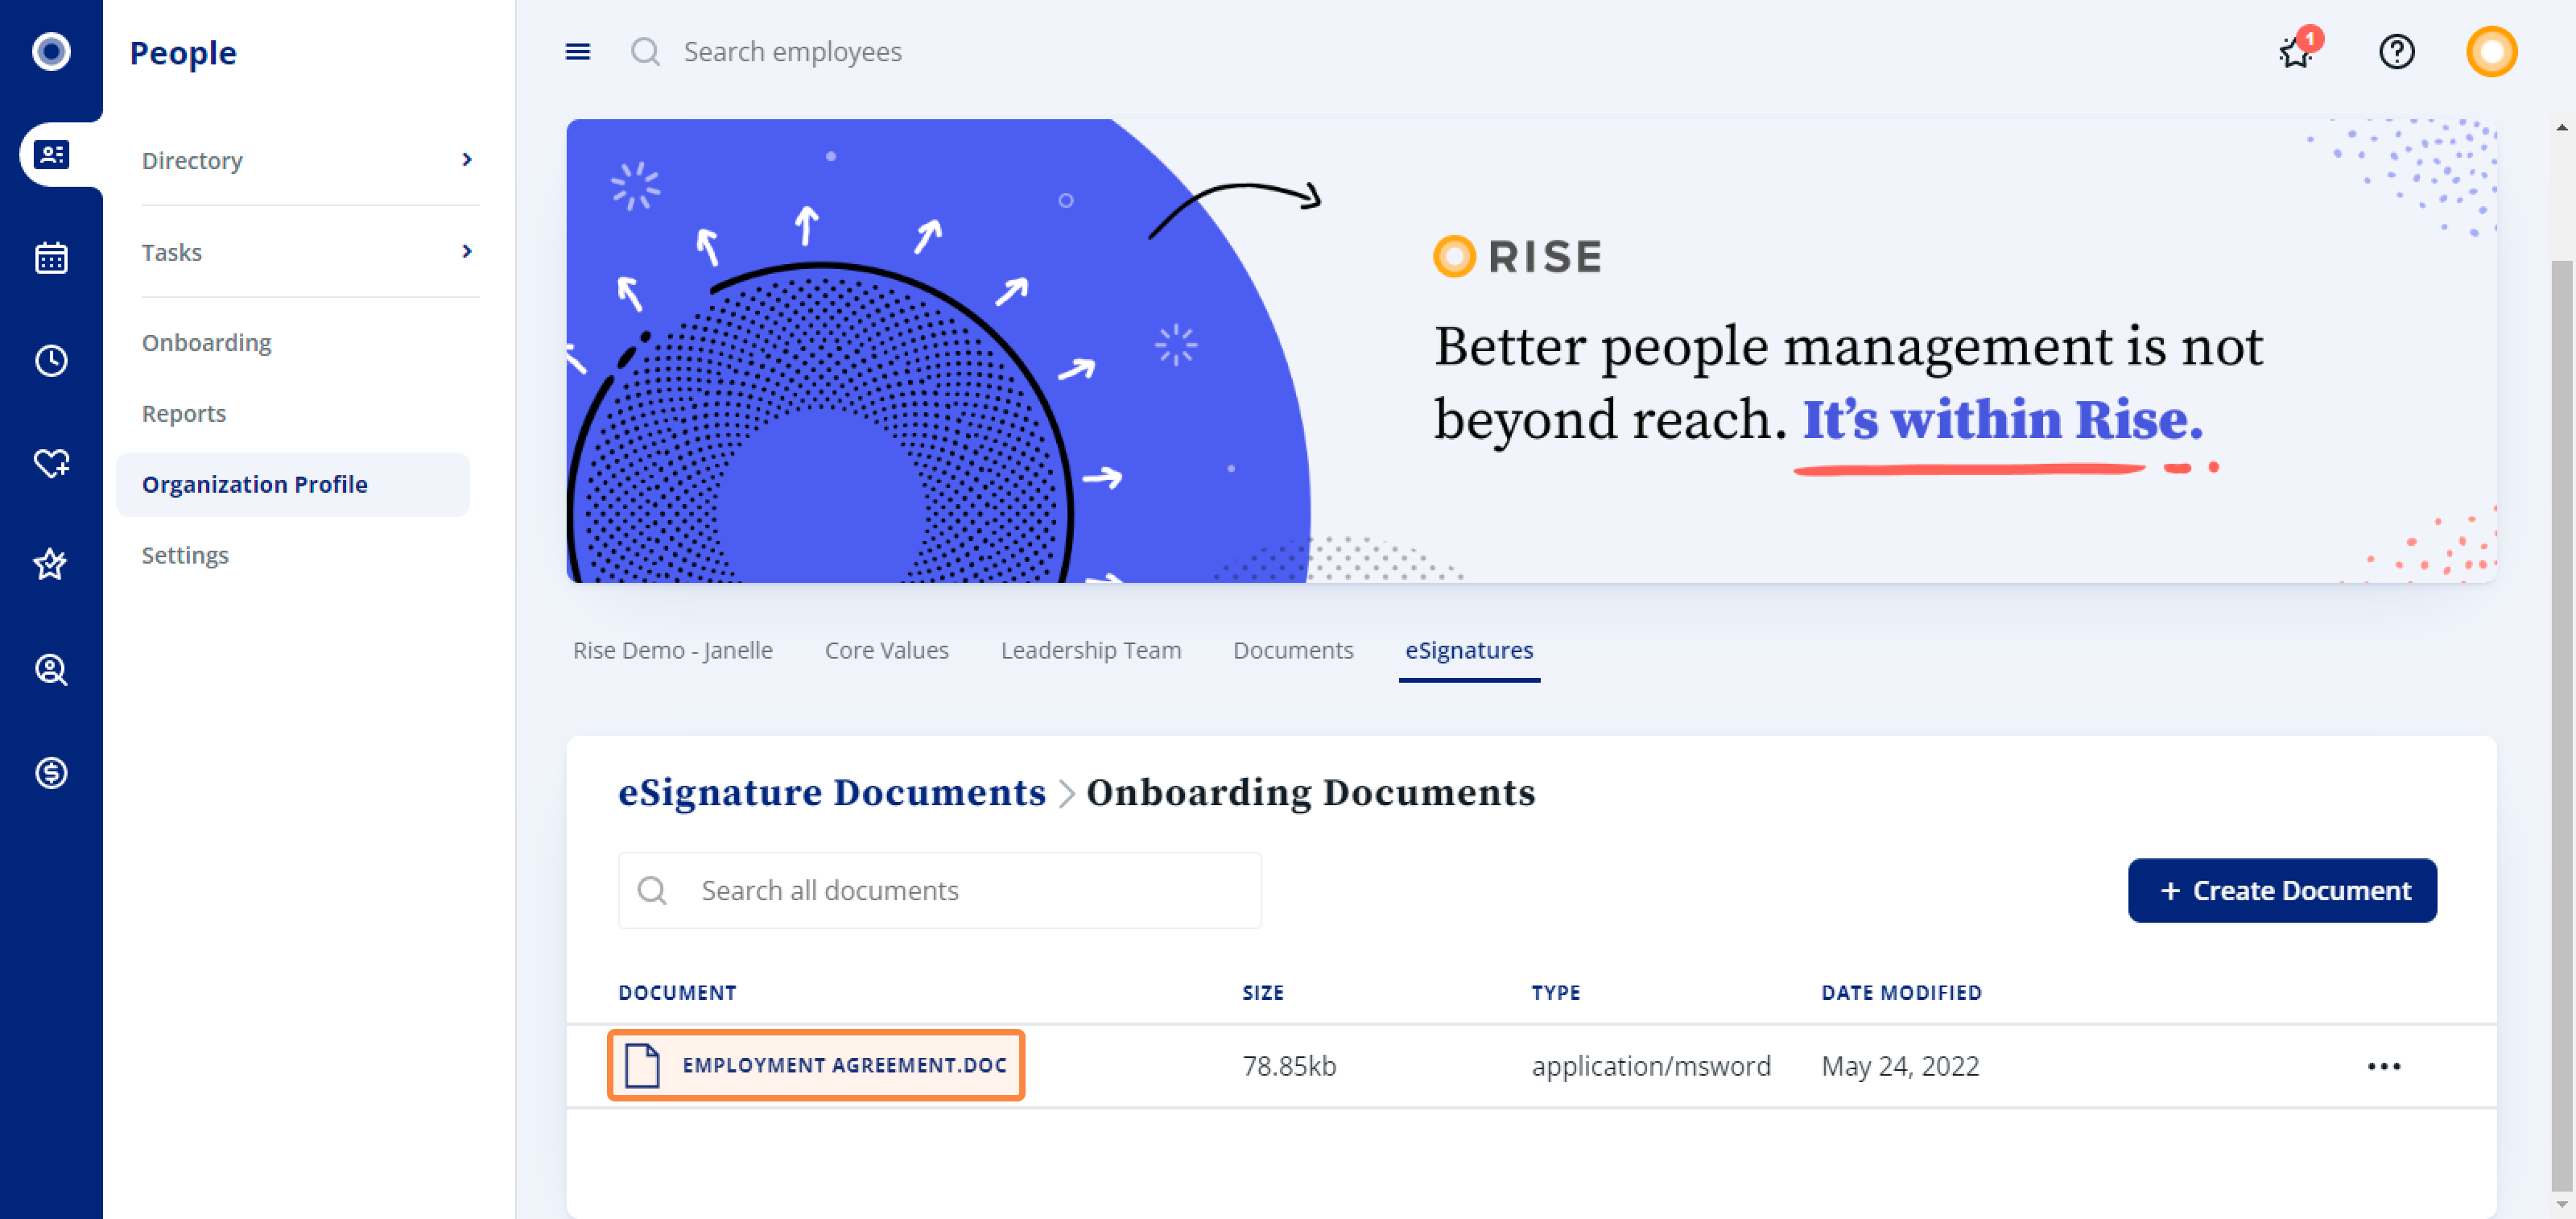
Task: Open Settings in the People menu
Action: (x=185, y=555)
